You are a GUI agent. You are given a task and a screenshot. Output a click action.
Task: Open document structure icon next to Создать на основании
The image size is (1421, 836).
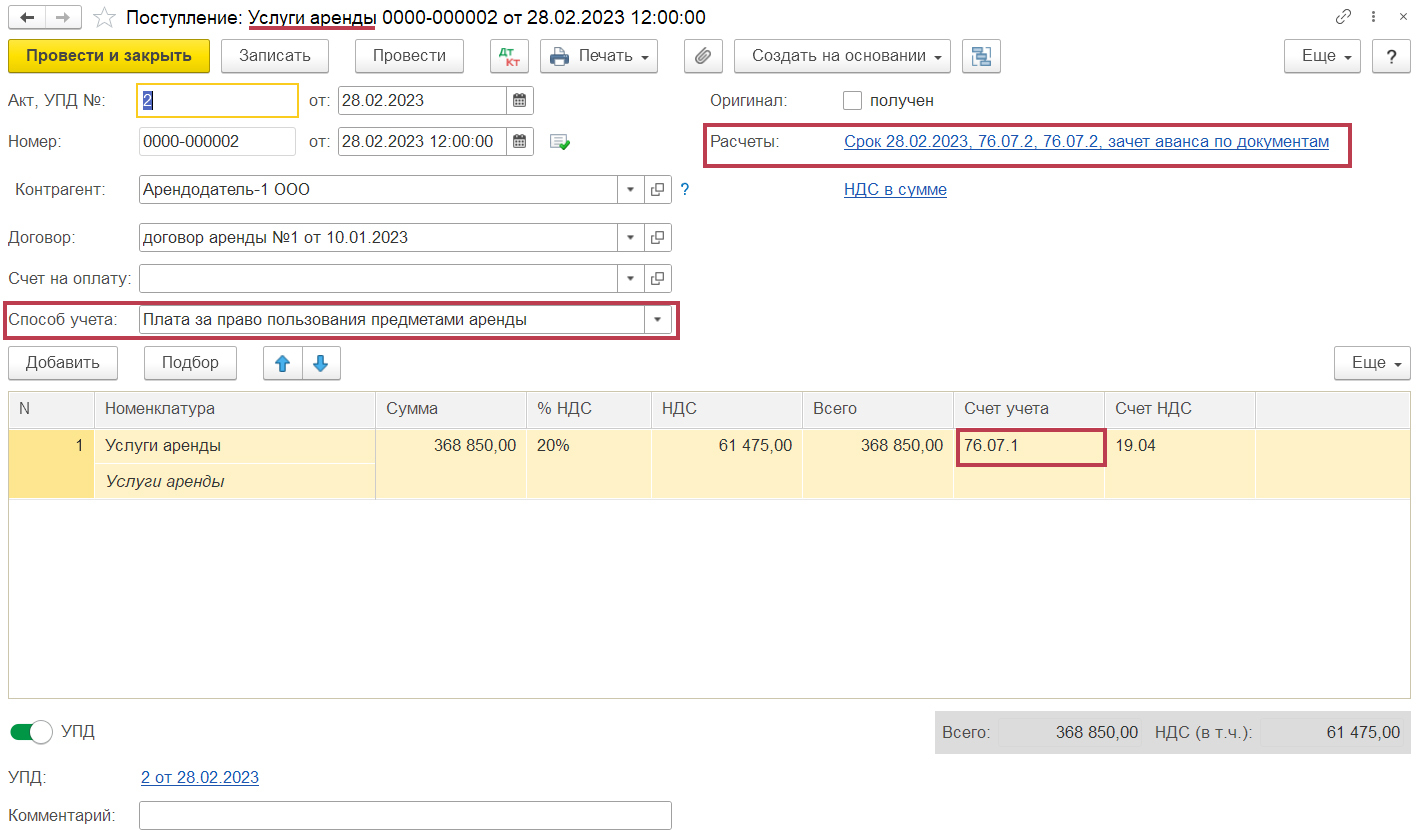click(981, 56)
